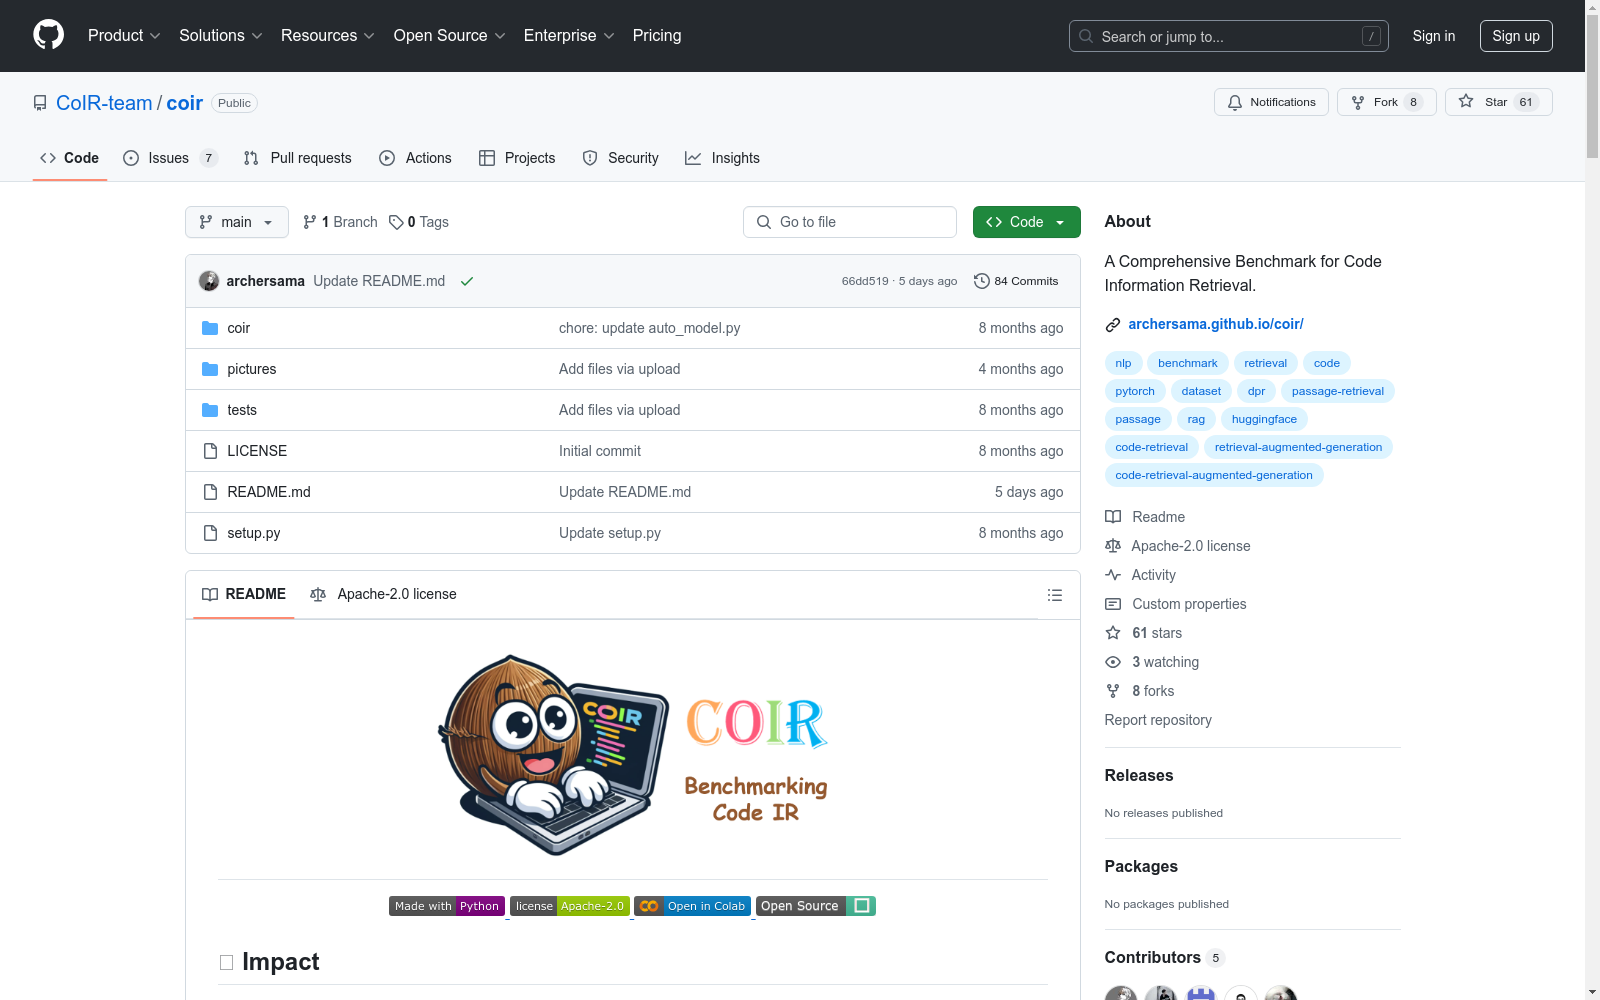
Task: Open the Product dropdown menu
Action: coord(124,35)
